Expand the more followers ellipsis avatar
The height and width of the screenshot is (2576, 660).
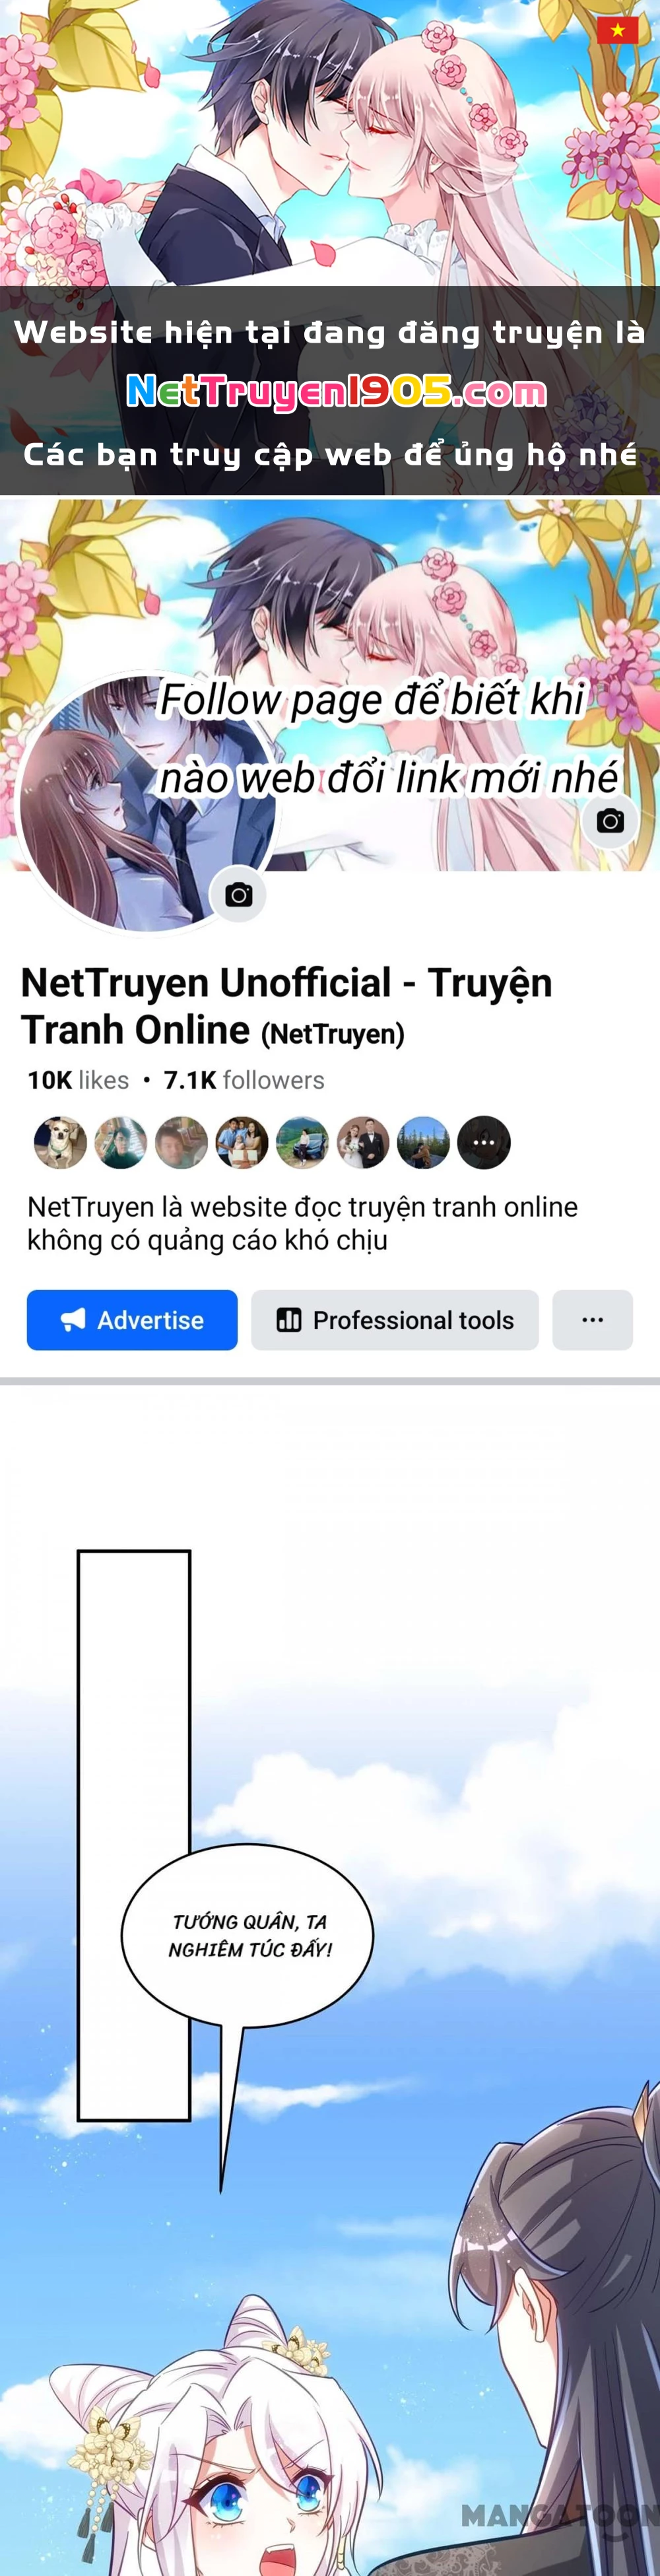click(x=484, y=1142)
